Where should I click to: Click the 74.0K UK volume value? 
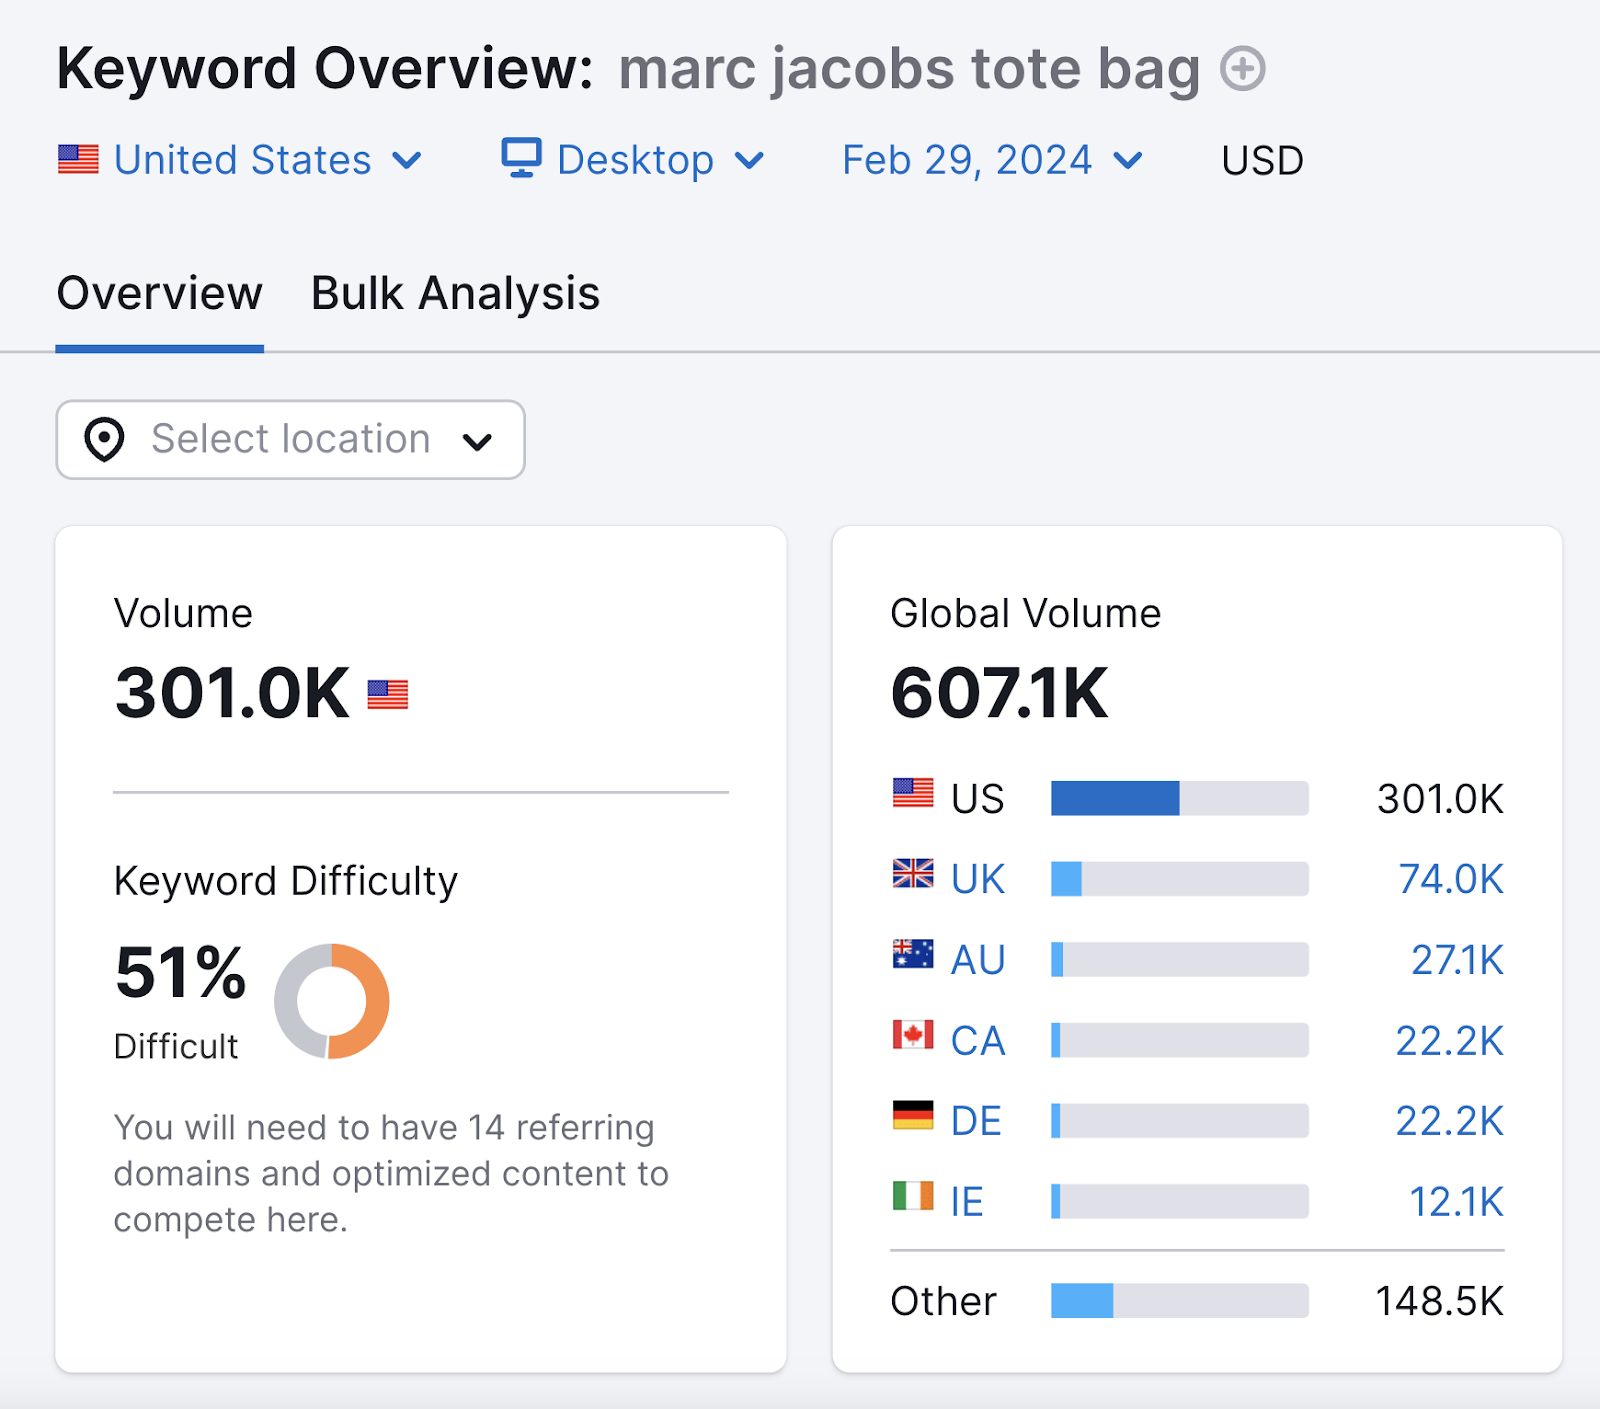[1451, 880]
